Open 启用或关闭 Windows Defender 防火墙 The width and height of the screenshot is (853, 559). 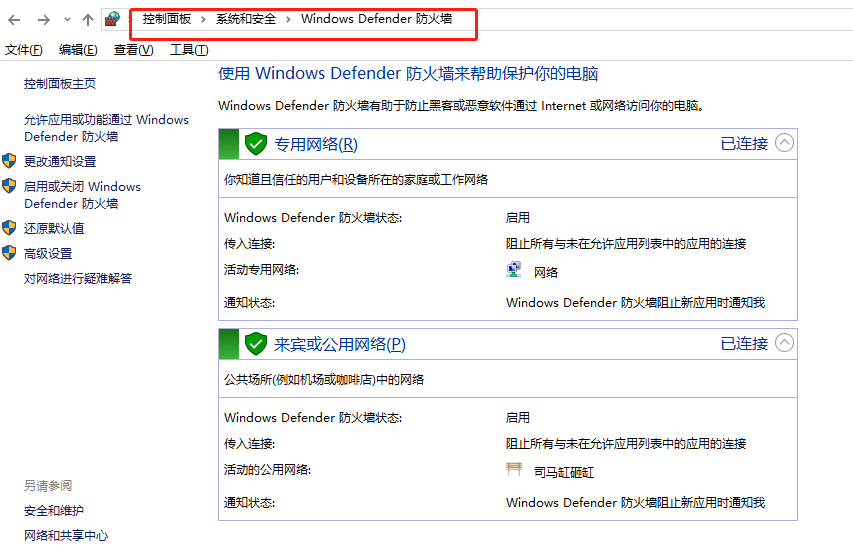pos(82,195)
